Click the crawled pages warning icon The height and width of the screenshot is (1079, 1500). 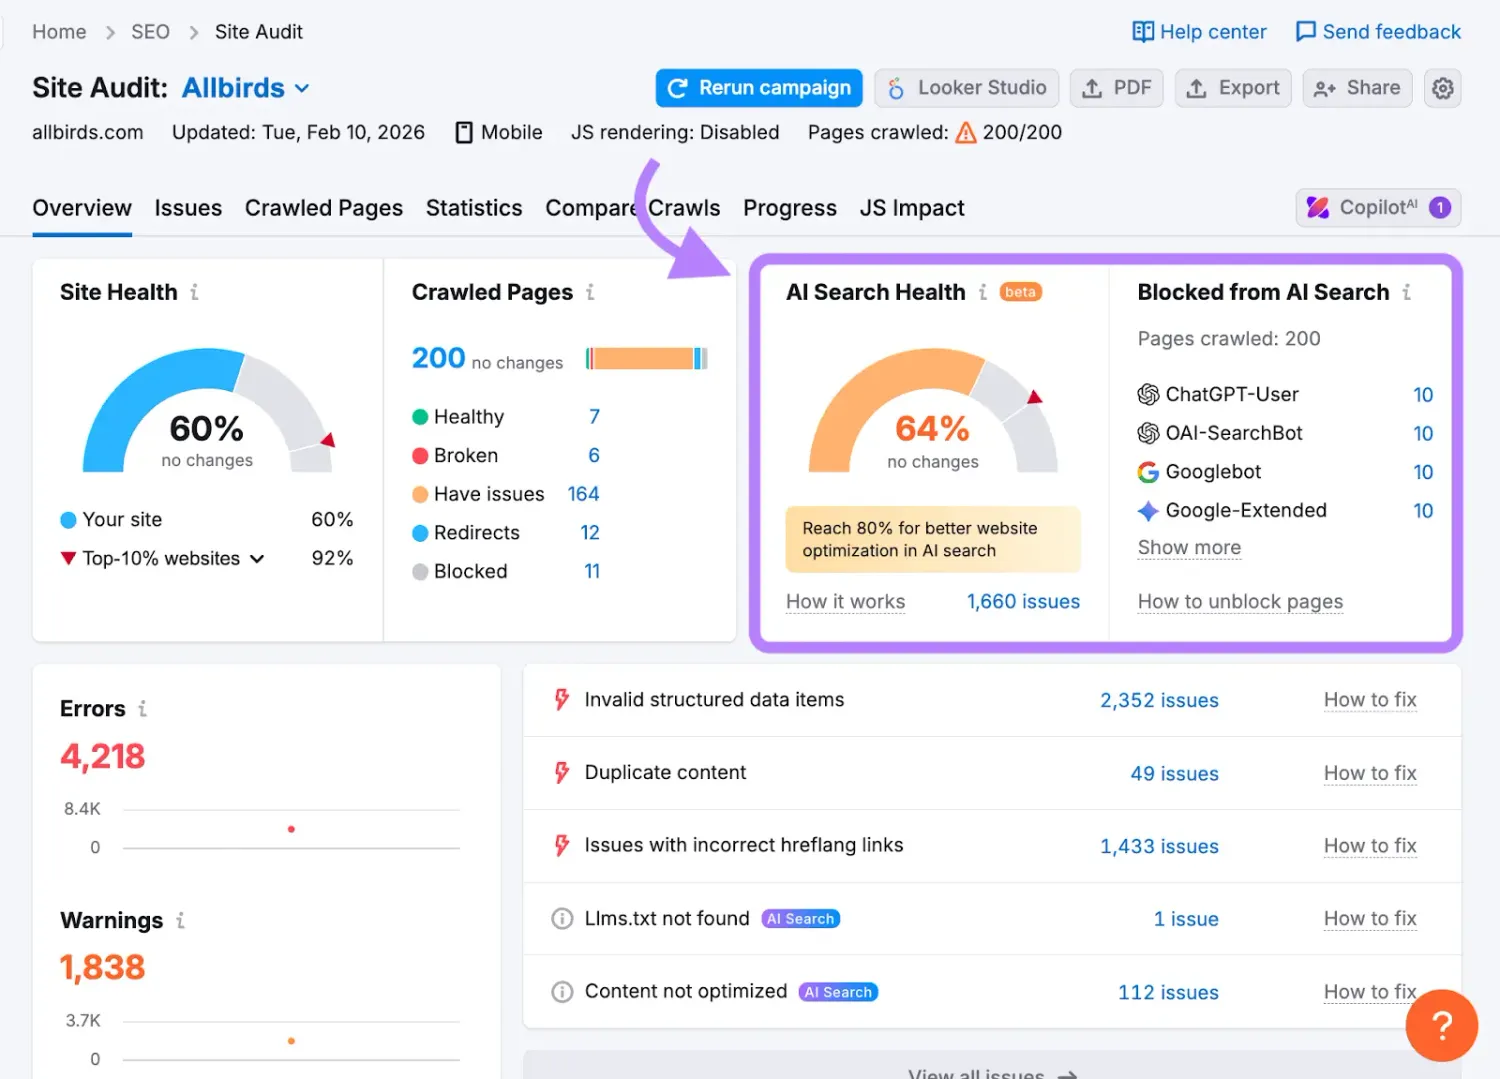(x=966, y=131)
